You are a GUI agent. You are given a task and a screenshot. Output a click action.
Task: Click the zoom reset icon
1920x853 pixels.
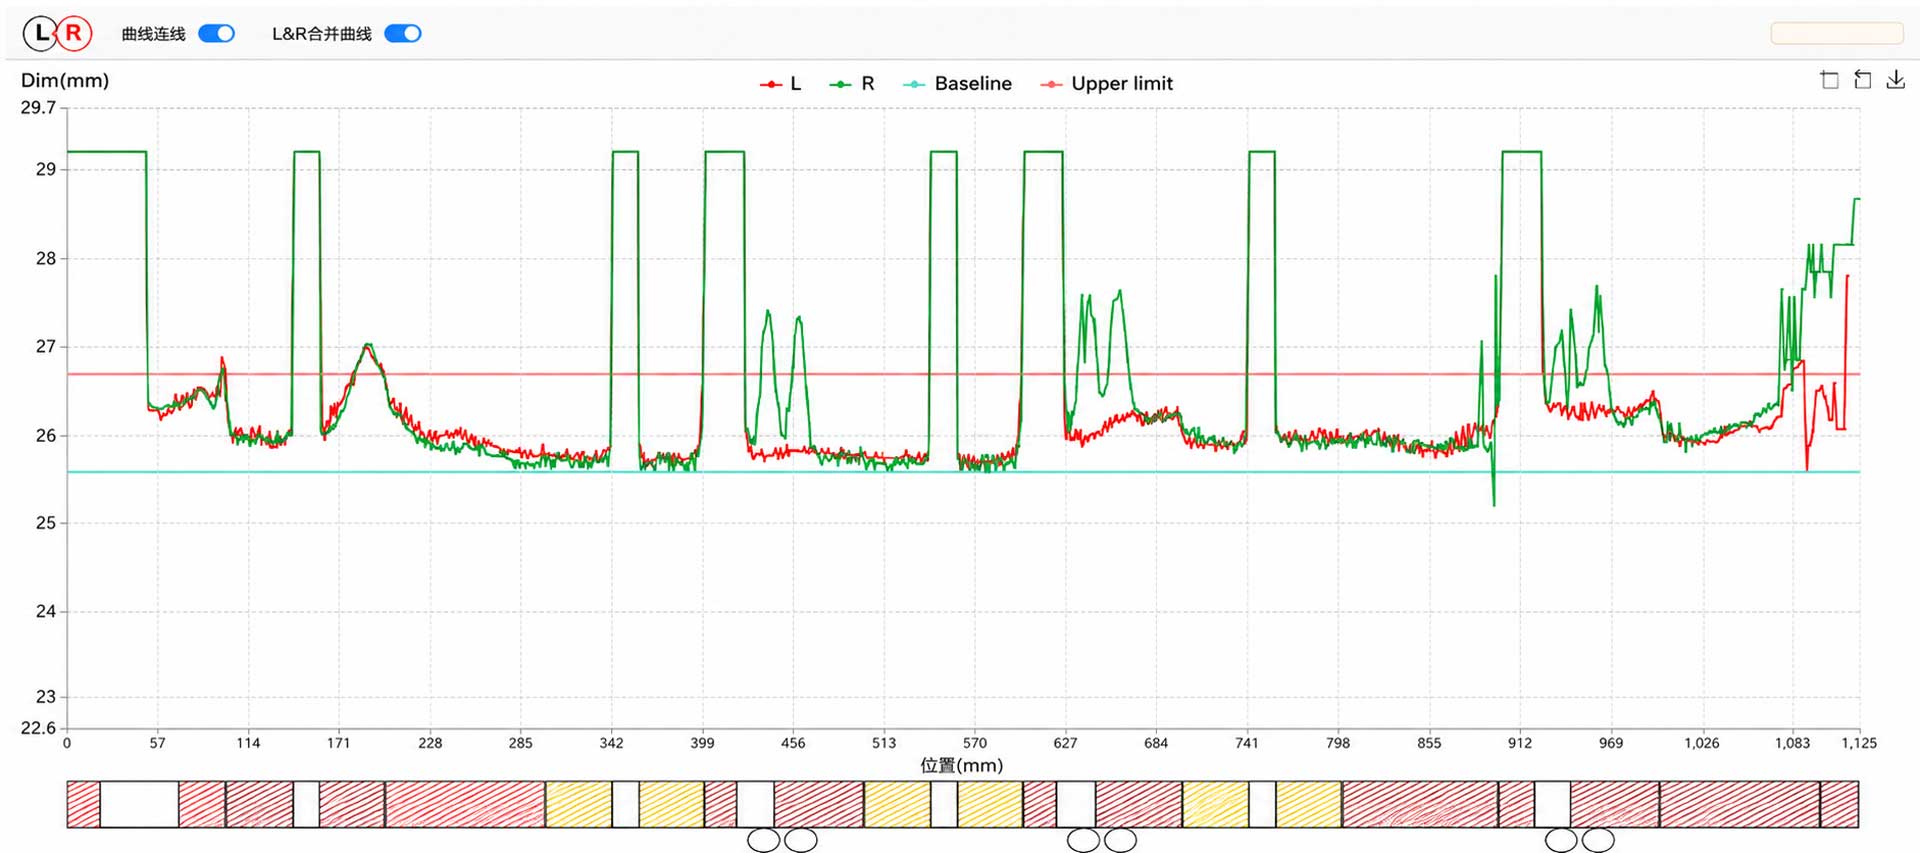(x=1862, y=80)
